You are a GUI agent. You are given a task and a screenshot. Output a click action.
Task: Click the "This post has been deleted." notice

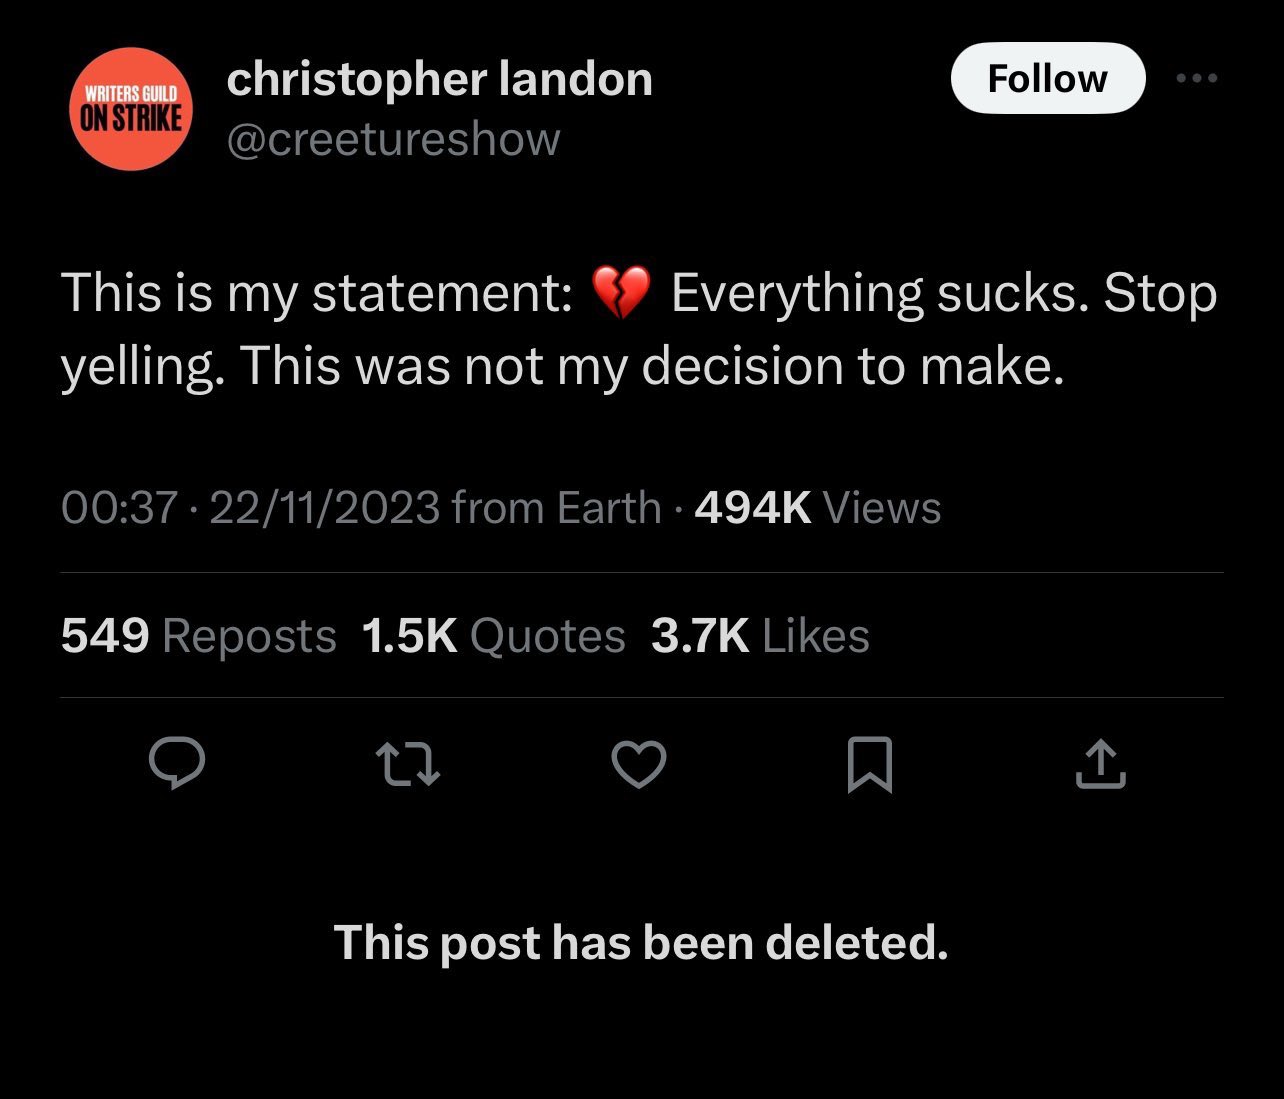640,942
